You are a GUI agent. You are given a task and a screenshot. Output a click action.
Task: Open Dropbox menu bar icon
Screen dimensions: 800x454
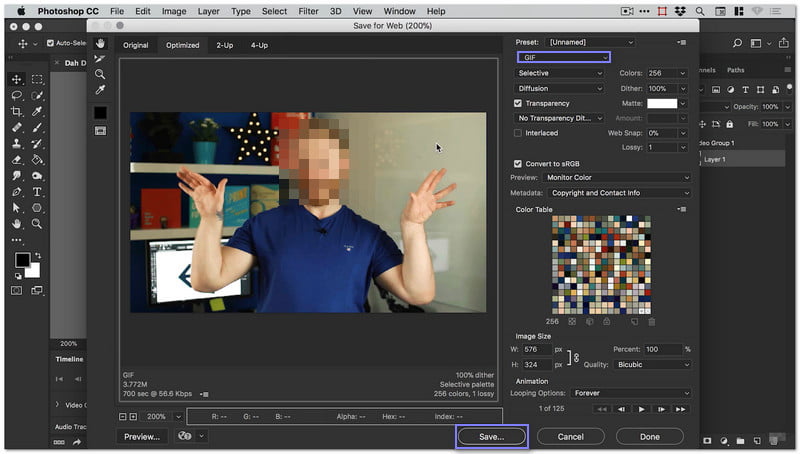(680, 11)
